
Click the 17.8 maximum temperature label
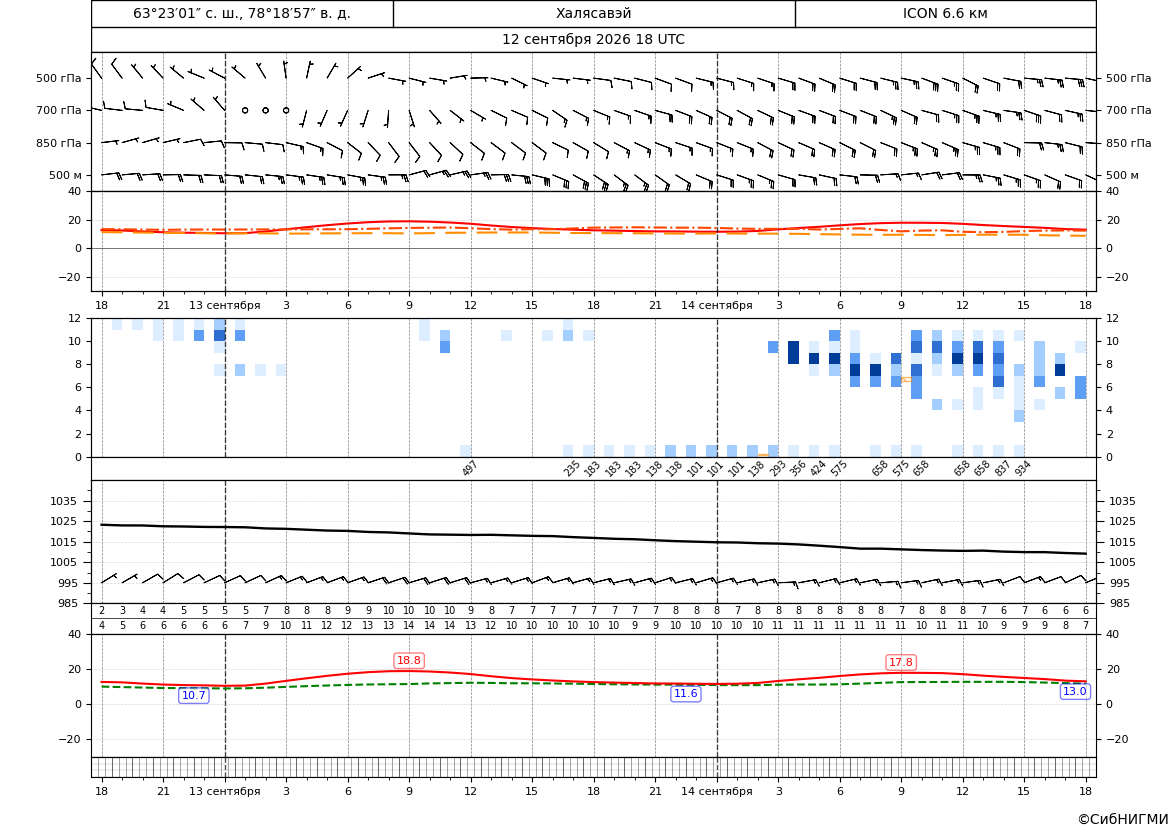[901, 662]
